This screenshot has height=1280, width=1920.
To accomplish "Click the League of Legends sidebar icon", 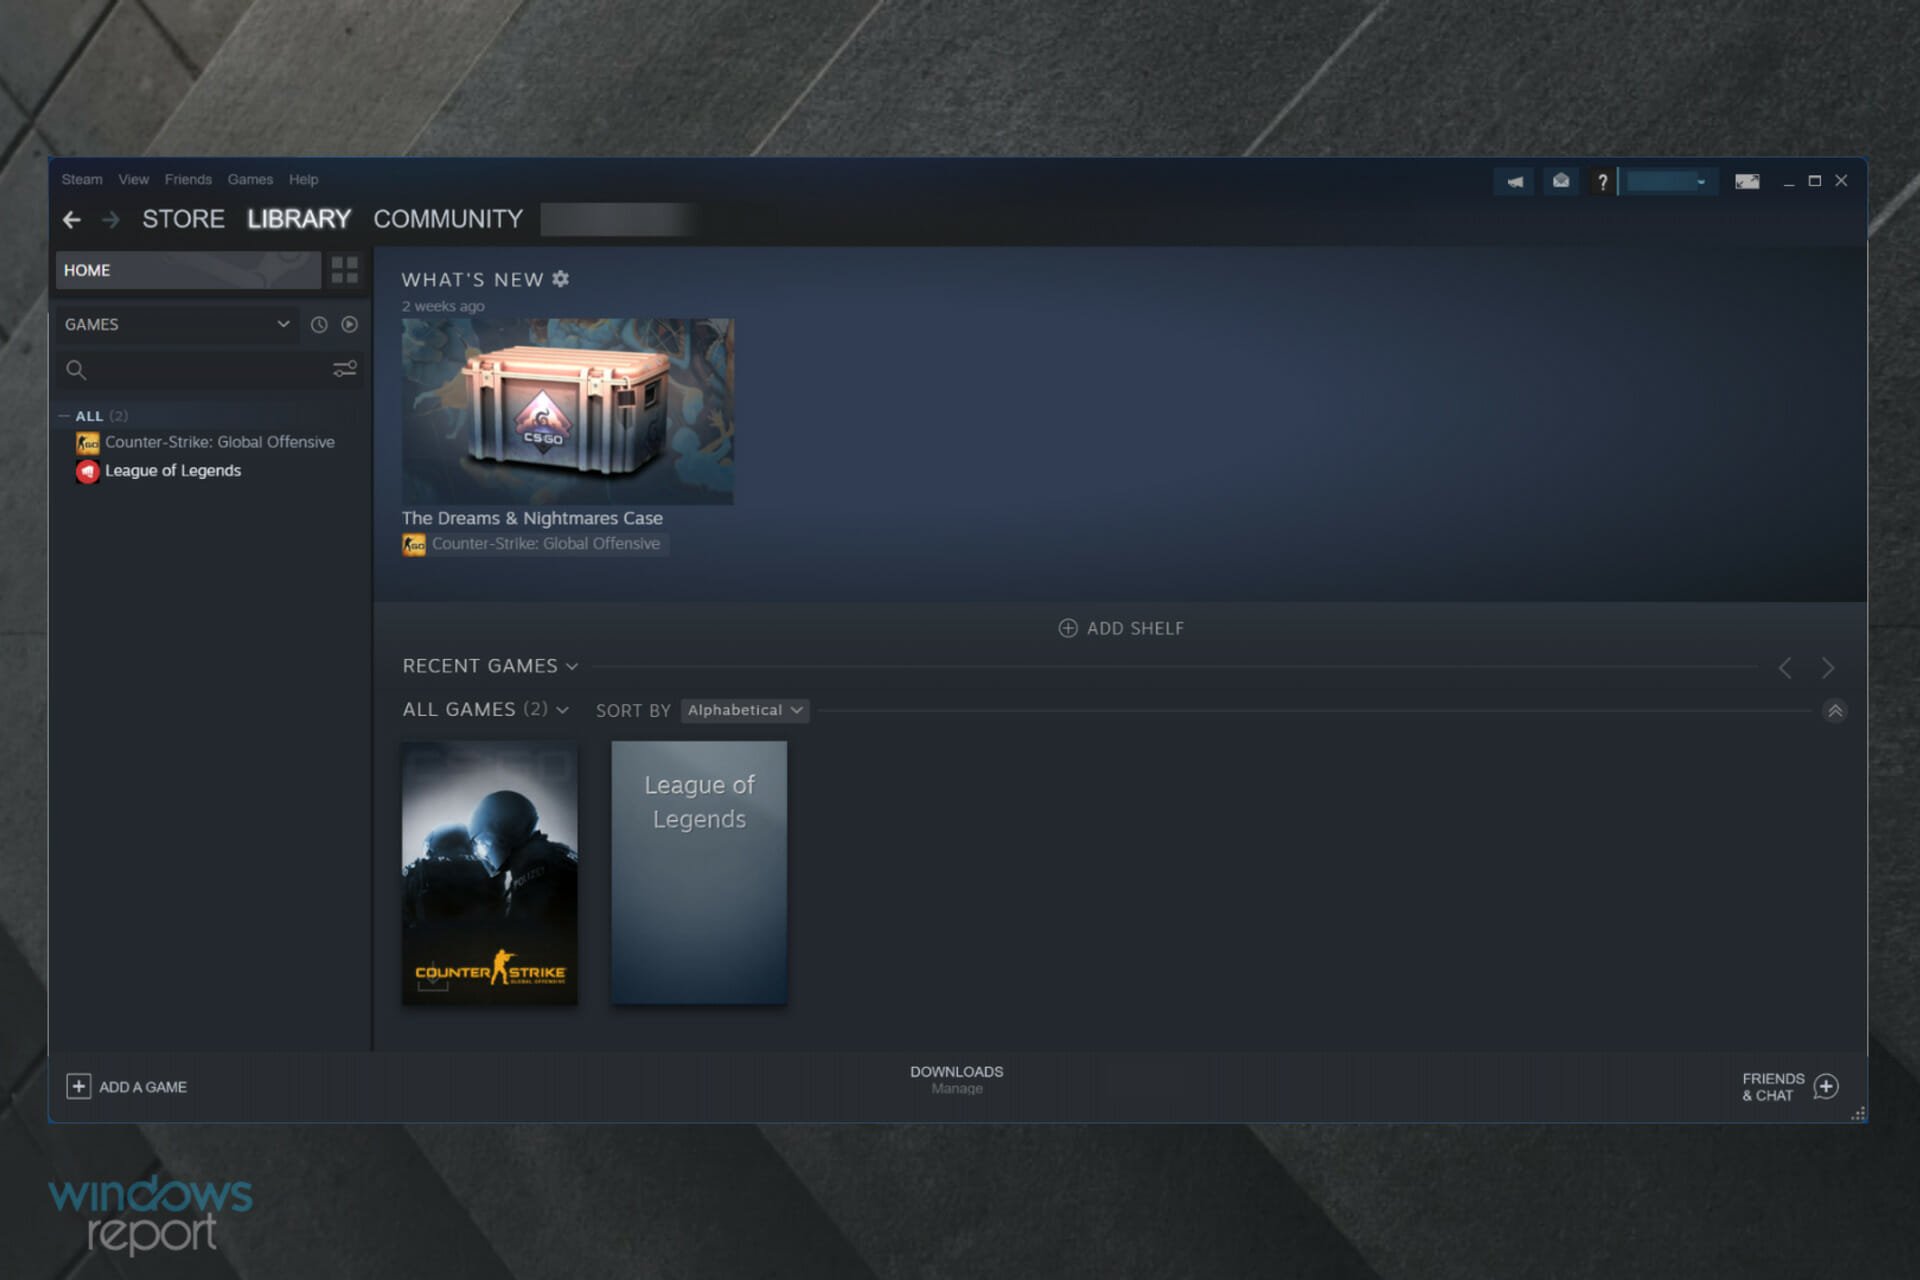I will point(88,471).
